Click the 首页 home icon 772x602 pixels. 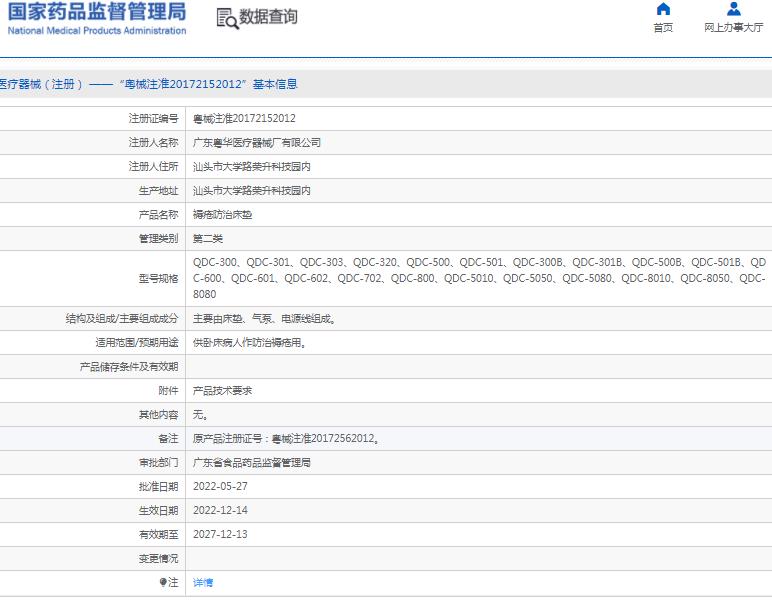click(x=663, y=10)
